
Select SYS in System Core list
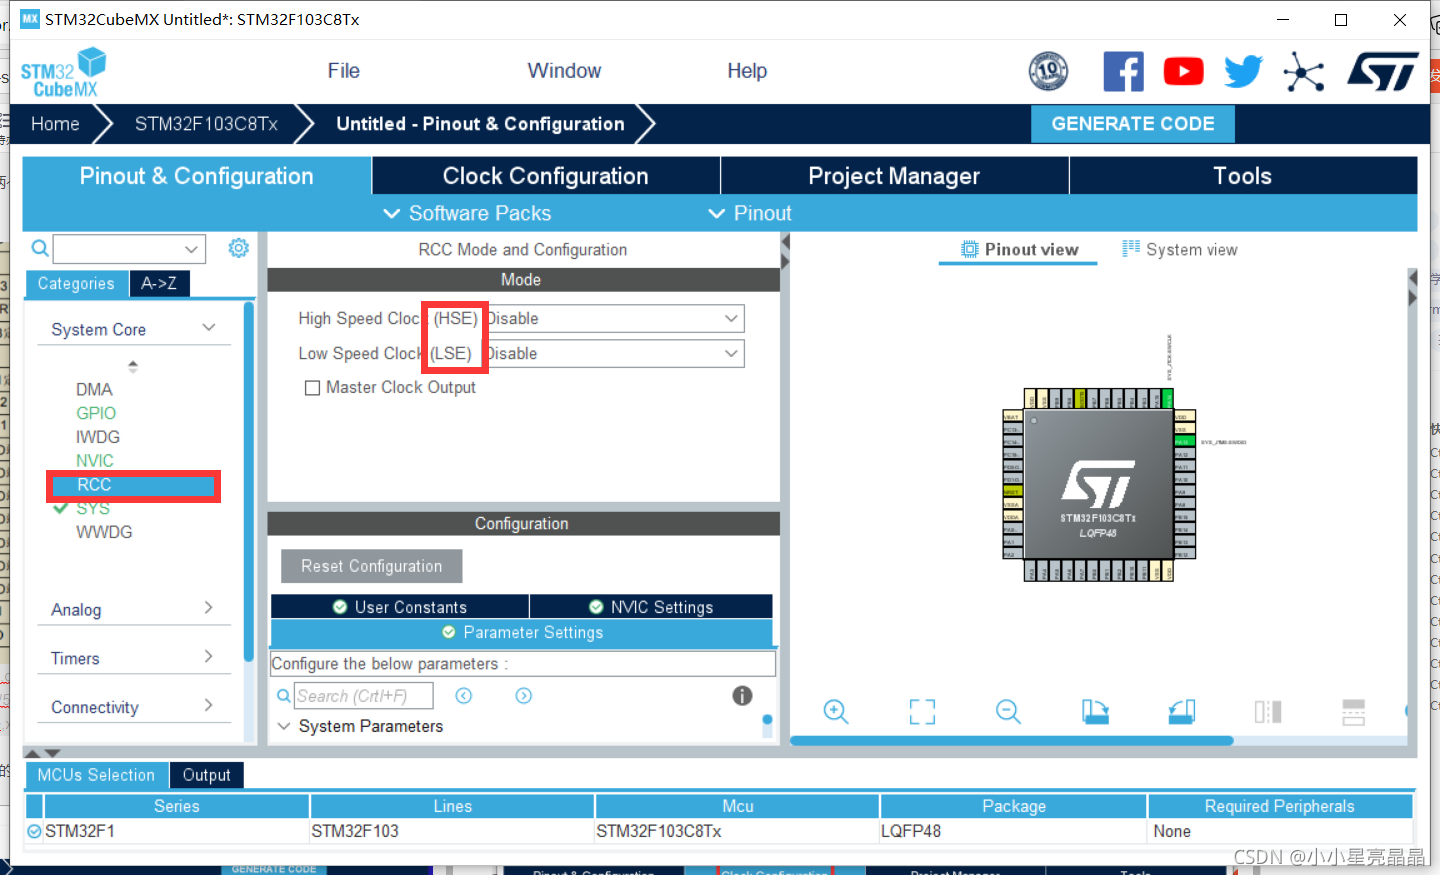tap(93, 508)
